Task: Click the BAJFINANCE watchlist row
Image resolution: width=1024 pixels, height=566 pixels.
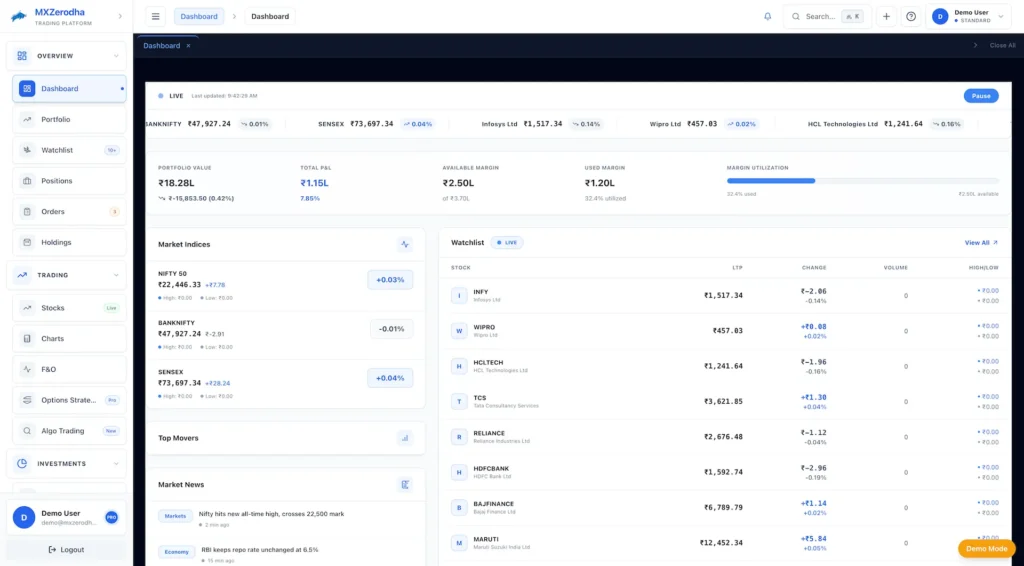Action: coord(725,507)
